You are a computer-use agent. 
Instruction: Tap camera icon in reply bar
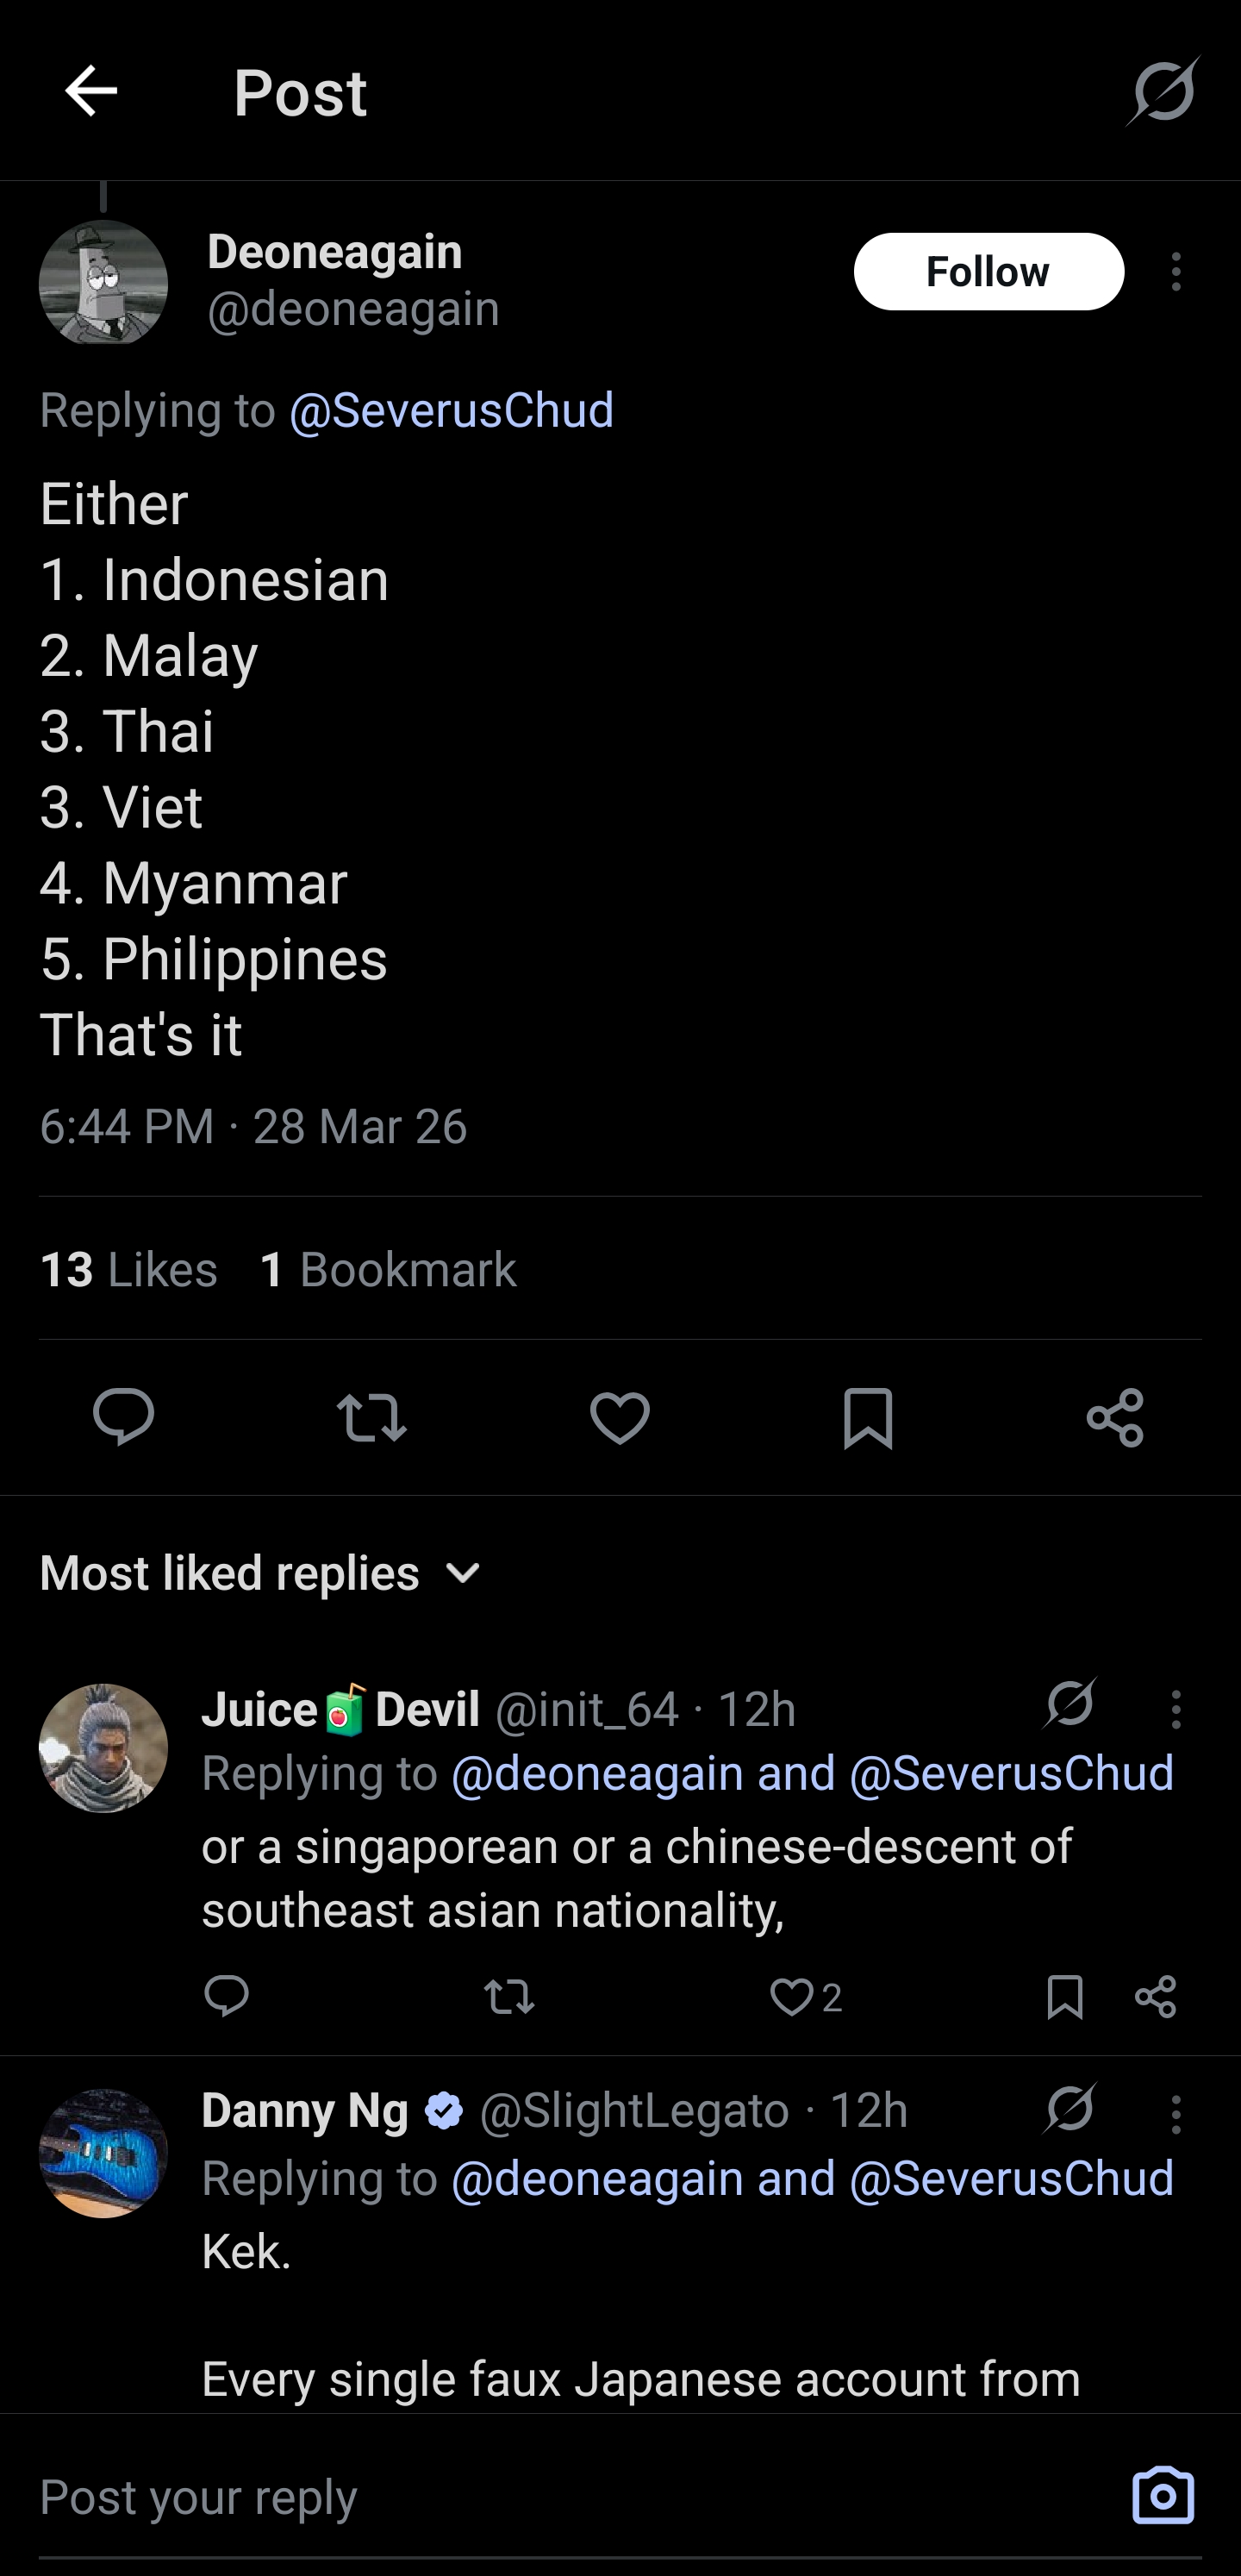[x=1163, y=2495]
